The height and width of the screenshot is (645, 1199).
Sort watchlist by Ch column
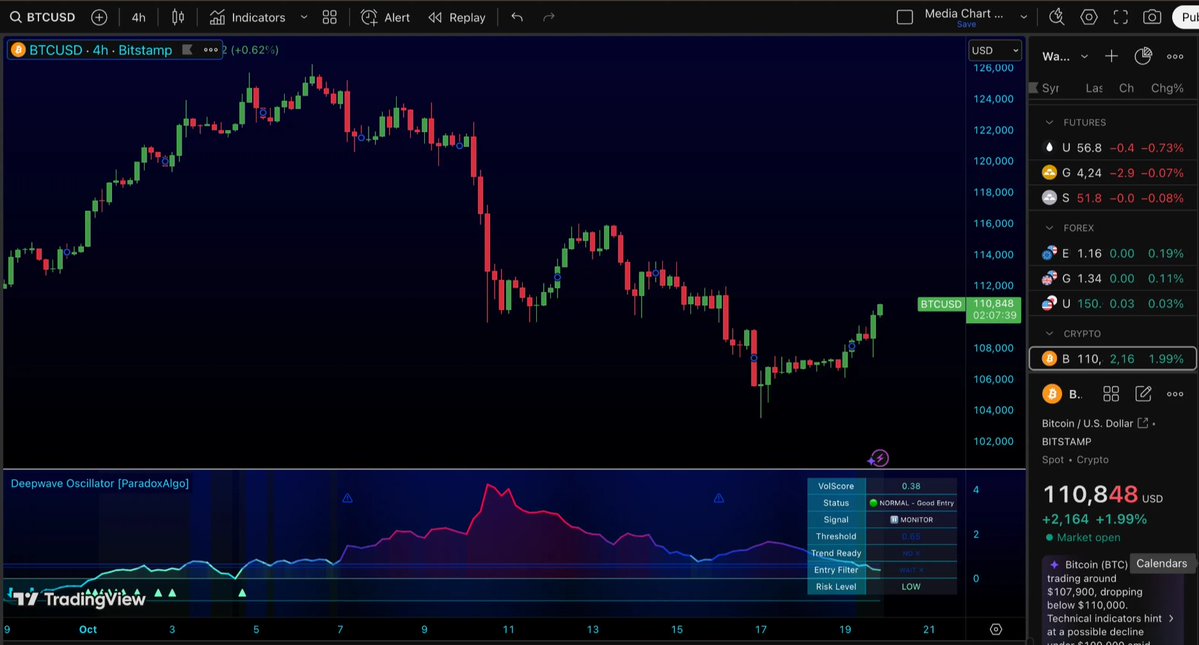tap(1126, 88)
